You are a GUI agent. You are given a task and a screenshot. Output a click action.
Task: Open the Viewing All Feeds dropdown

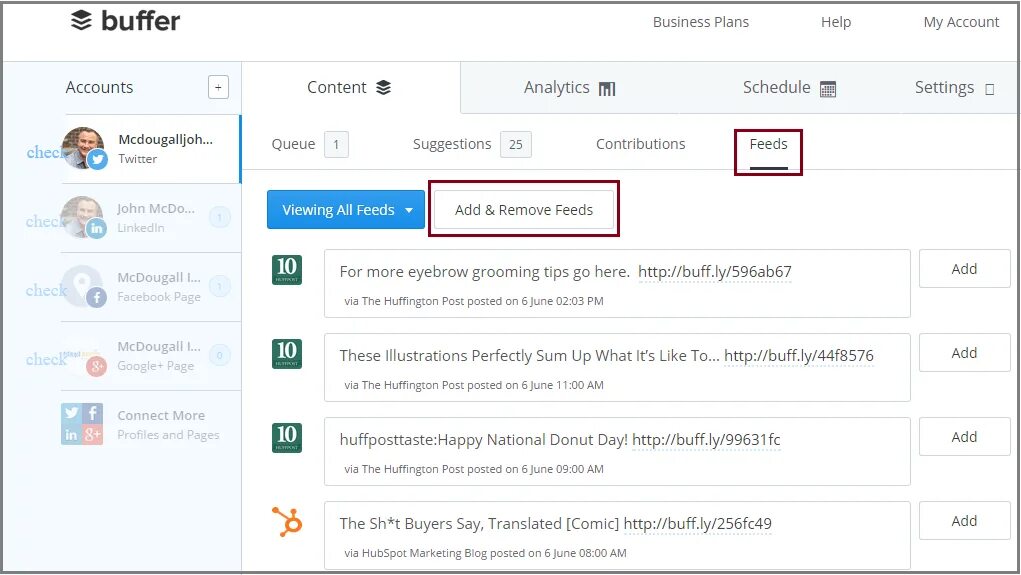[x=346, y=210]
